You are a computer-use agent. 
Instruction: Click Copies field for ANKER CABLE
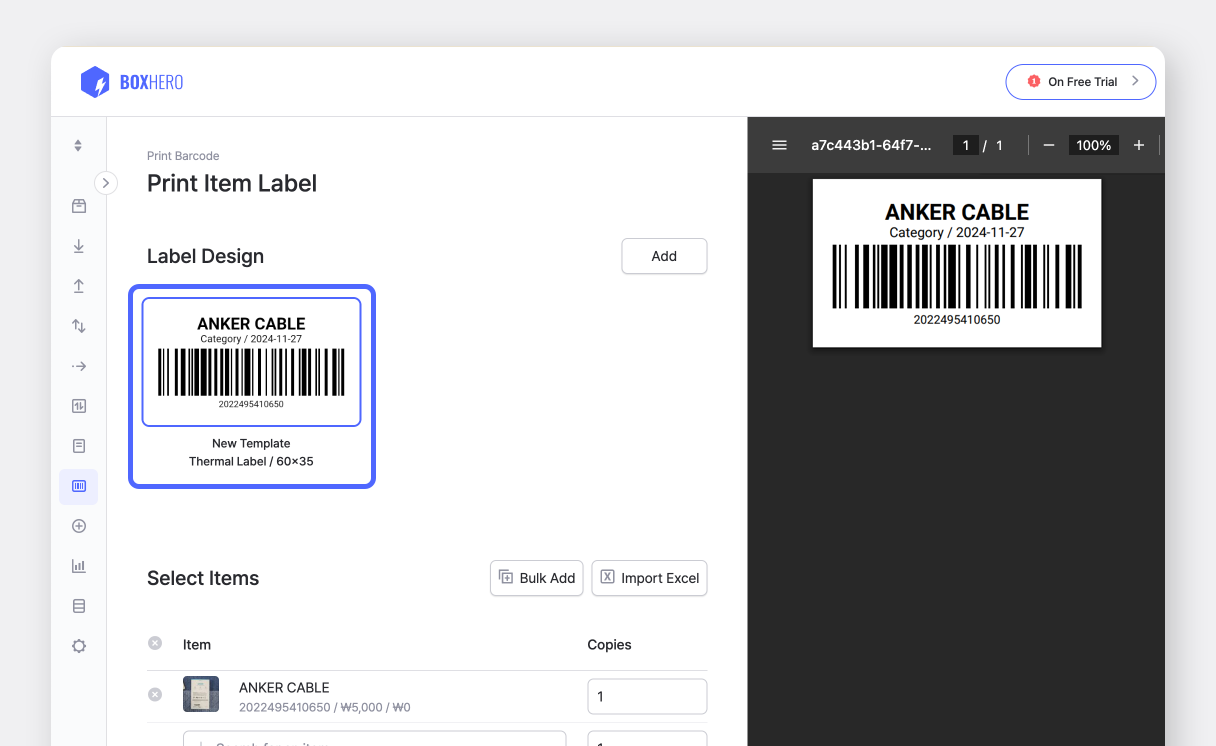click(x=646, y=696)
